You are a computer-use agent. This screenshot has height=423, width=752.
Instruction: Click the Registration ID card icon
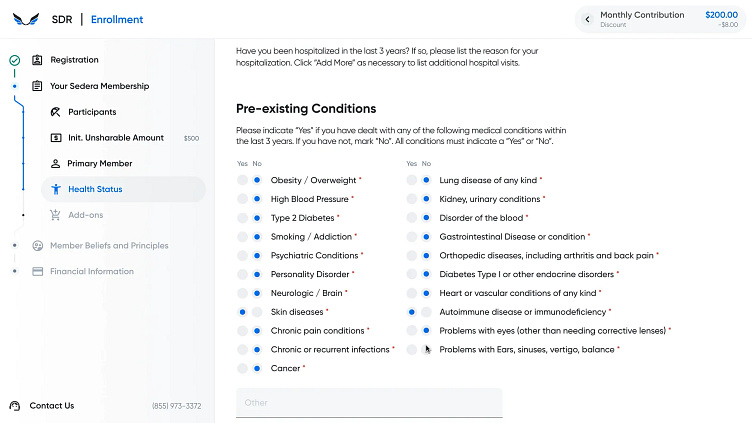tap(37, 60)
